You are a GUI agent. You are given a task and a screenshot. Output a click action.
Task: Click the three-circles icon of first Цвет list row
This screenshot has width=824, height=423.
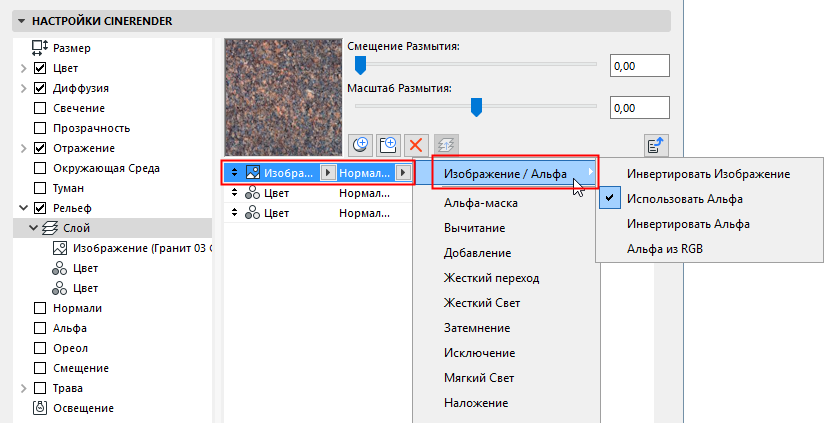point(252,193)
